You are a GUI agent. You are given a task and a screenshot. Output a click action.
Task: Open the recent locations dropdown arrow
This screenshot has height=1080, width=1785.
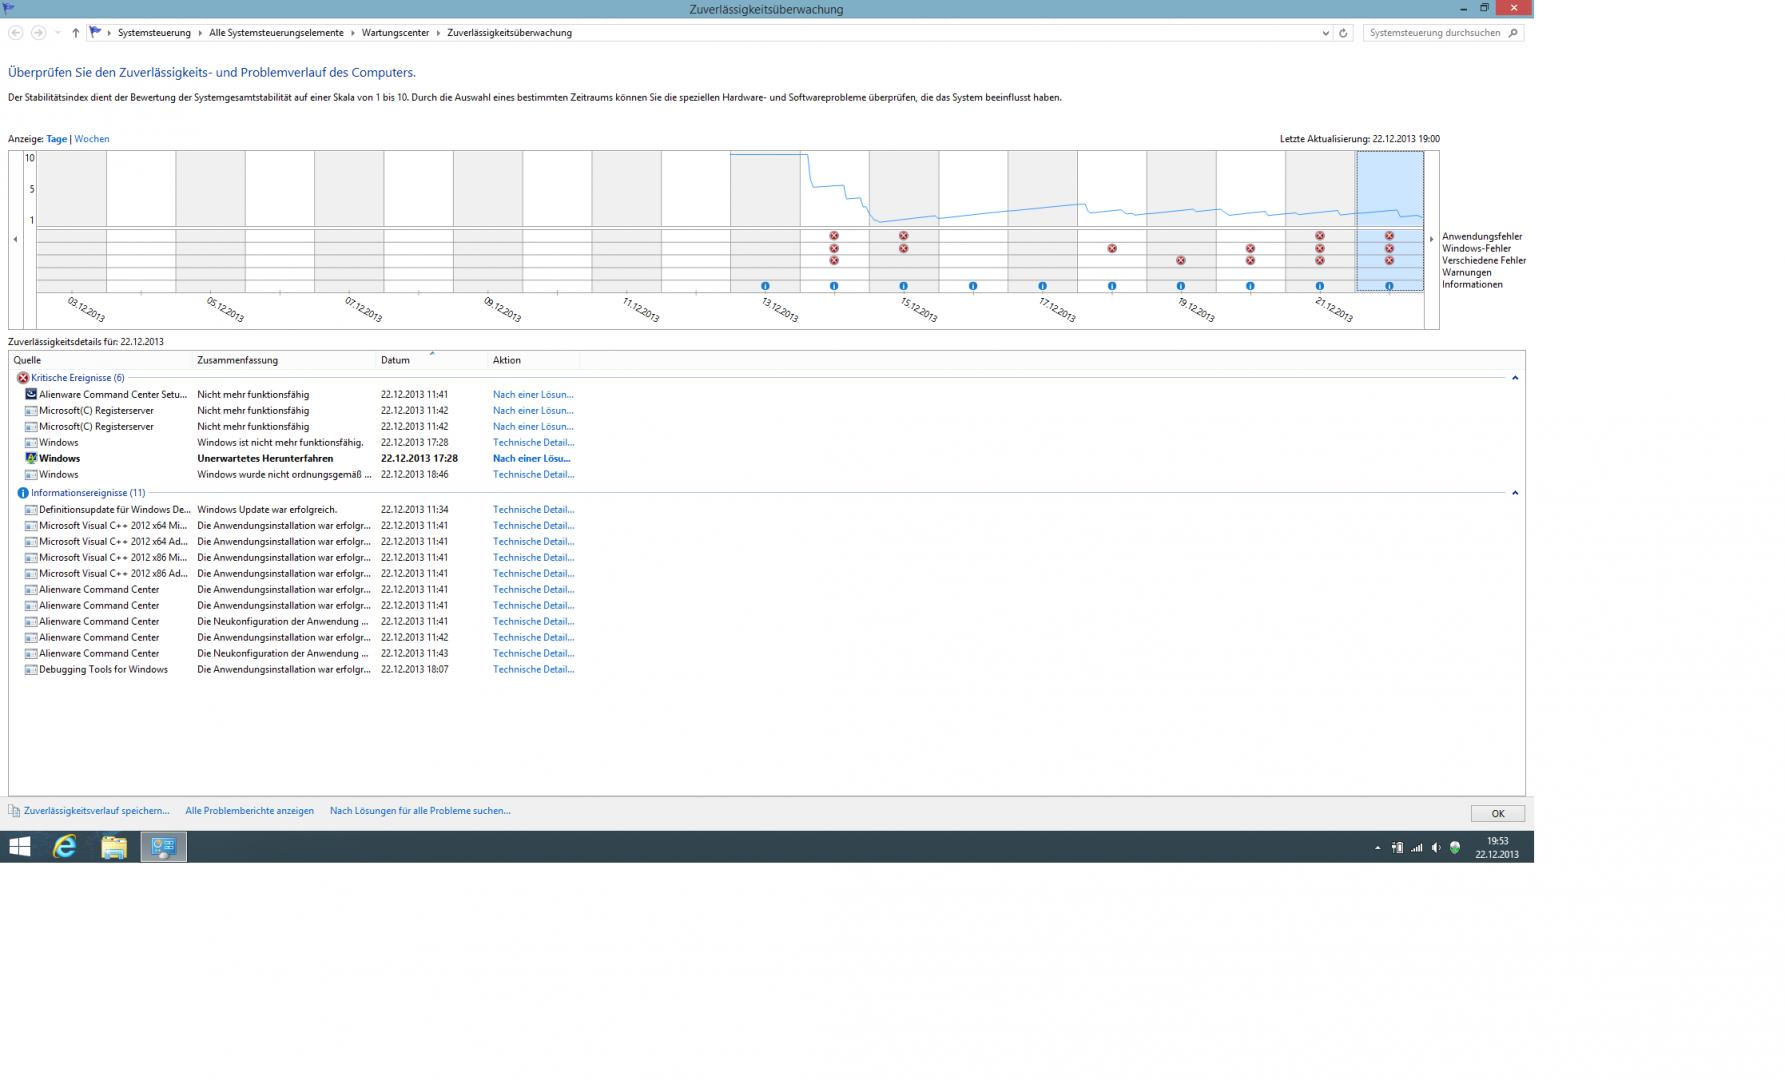[x=58, y=33]
